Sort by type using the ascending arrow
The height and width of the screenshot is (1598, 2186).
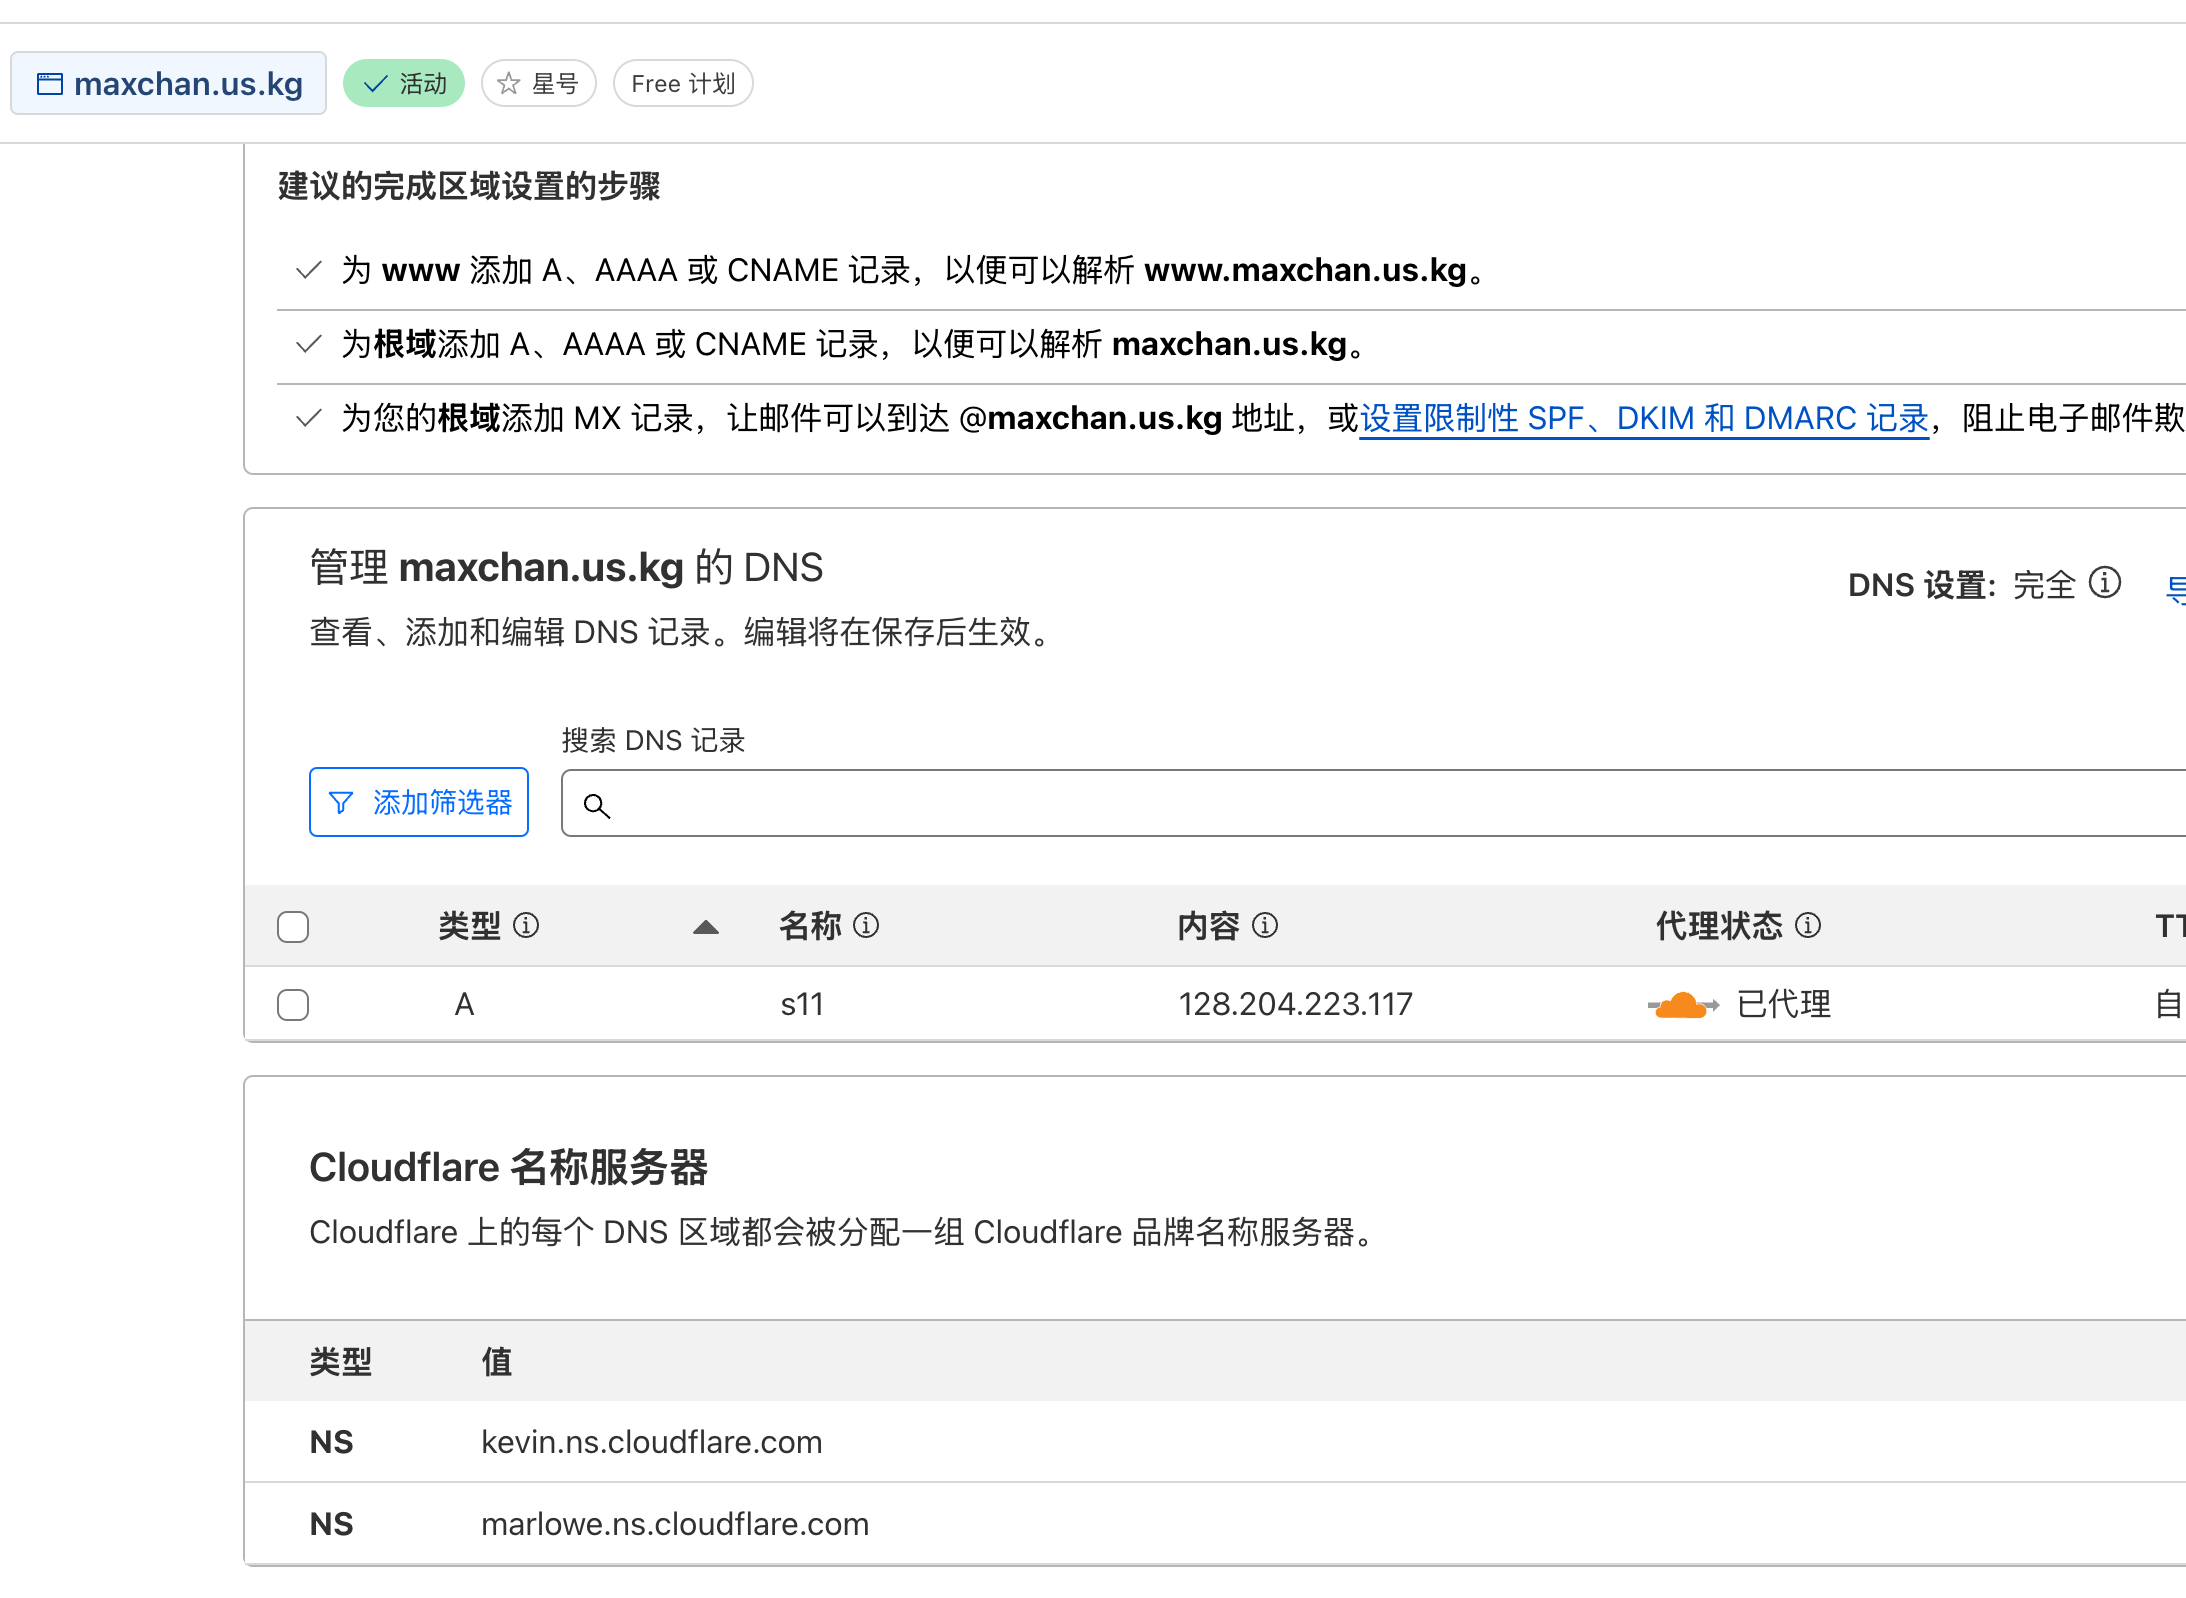[x=706, y=927]
